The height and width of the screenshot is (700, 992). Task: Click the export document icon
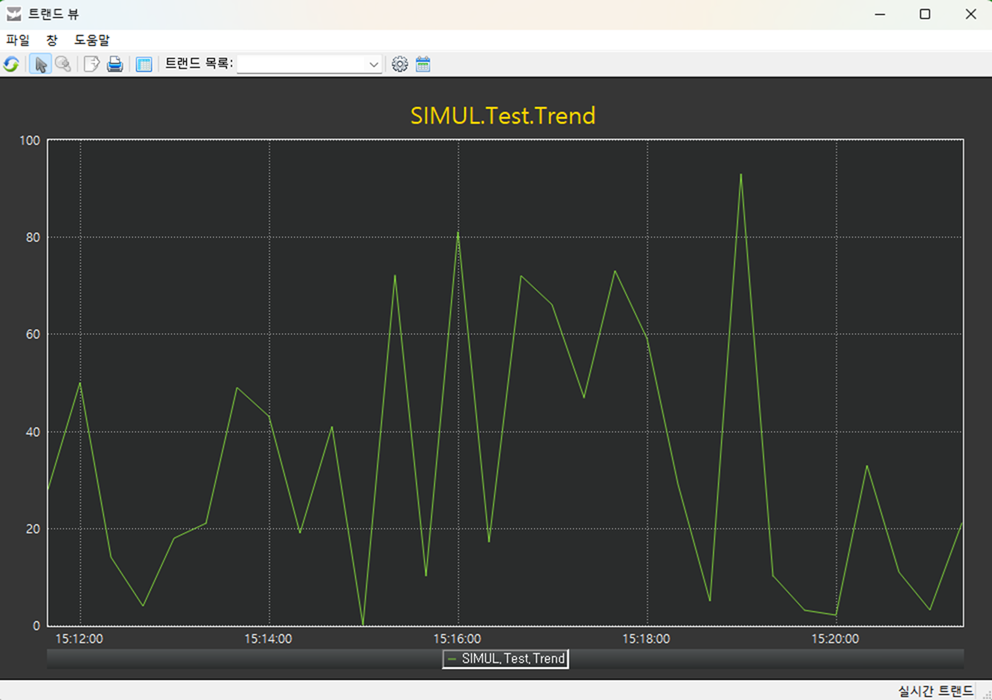(92, 64)
